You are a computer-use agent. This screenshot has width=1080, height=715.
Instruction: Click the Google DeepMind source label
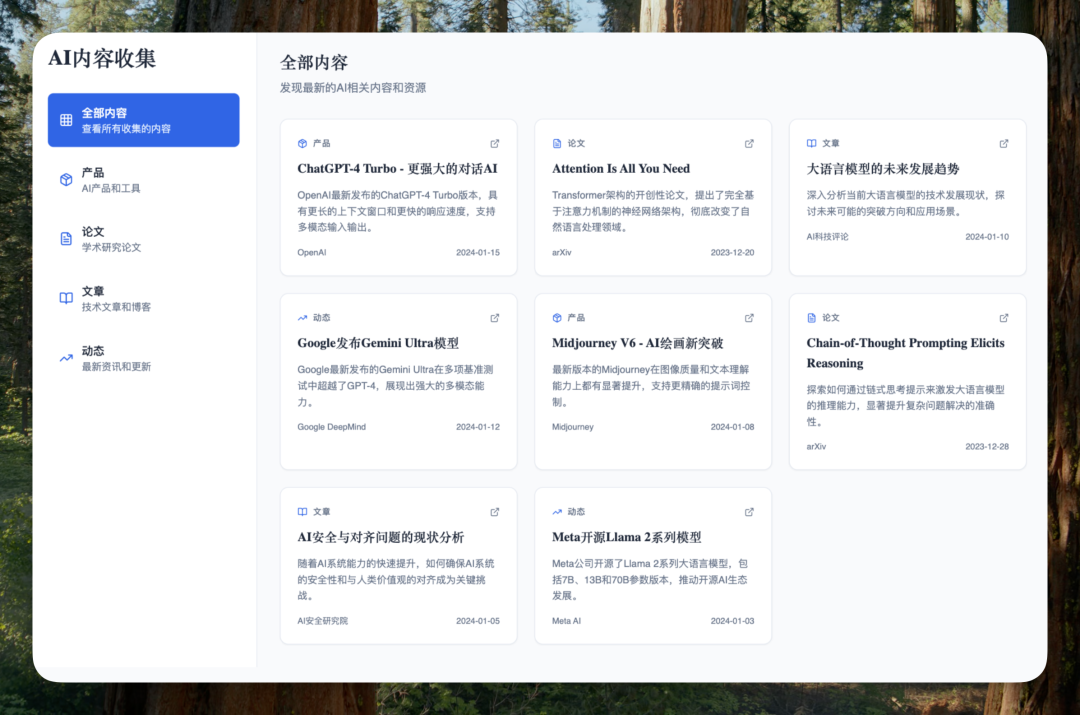pos(331,427)
